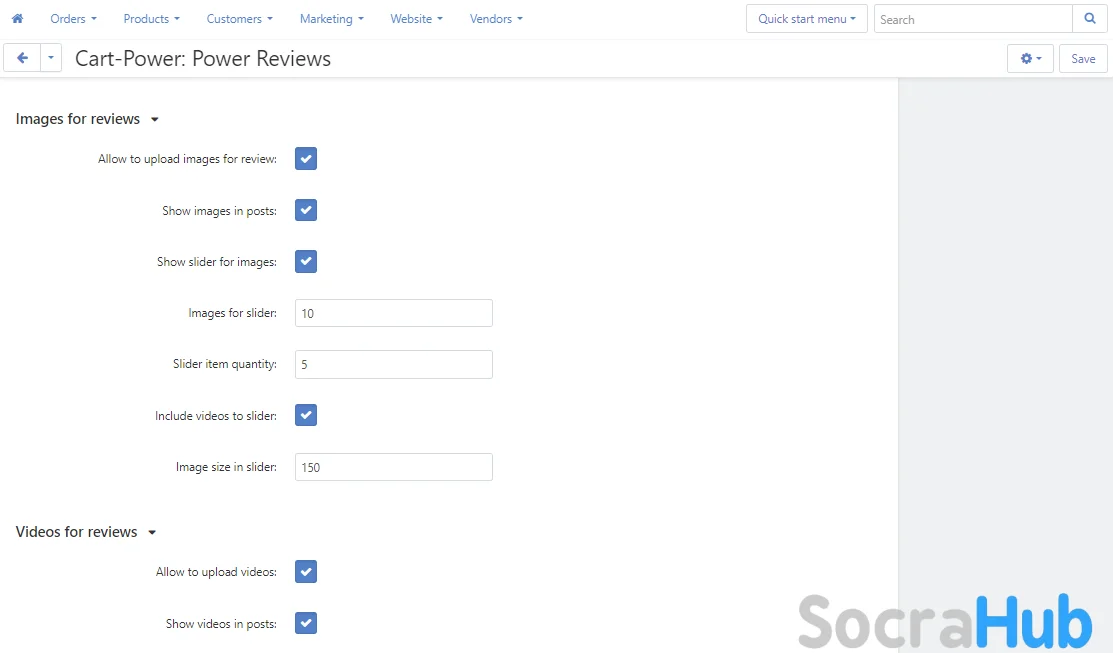Viewport: 1113px width, 653px height.
Task: Toggle Show slider for images checkbox
Action: [306, 261]
